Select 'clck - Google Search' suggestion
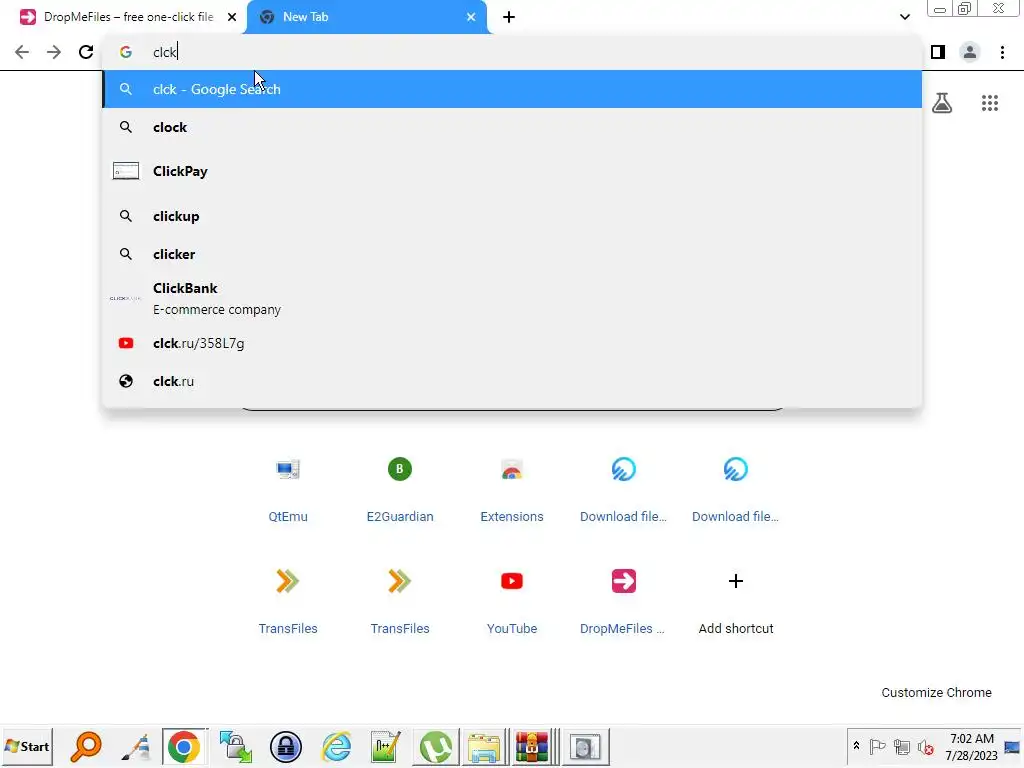Viewport: 1024px width, 768px height. click(x=512, y=89)
